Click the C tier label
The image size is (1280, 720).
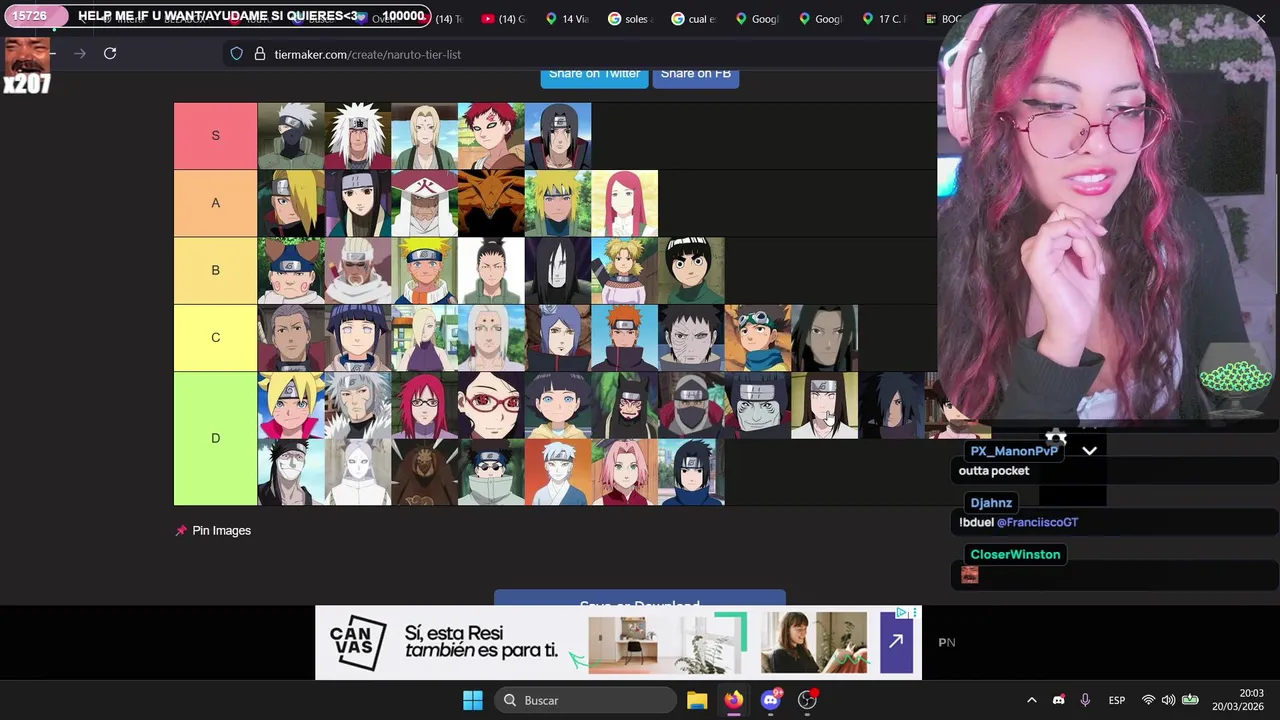pos(215,337)
